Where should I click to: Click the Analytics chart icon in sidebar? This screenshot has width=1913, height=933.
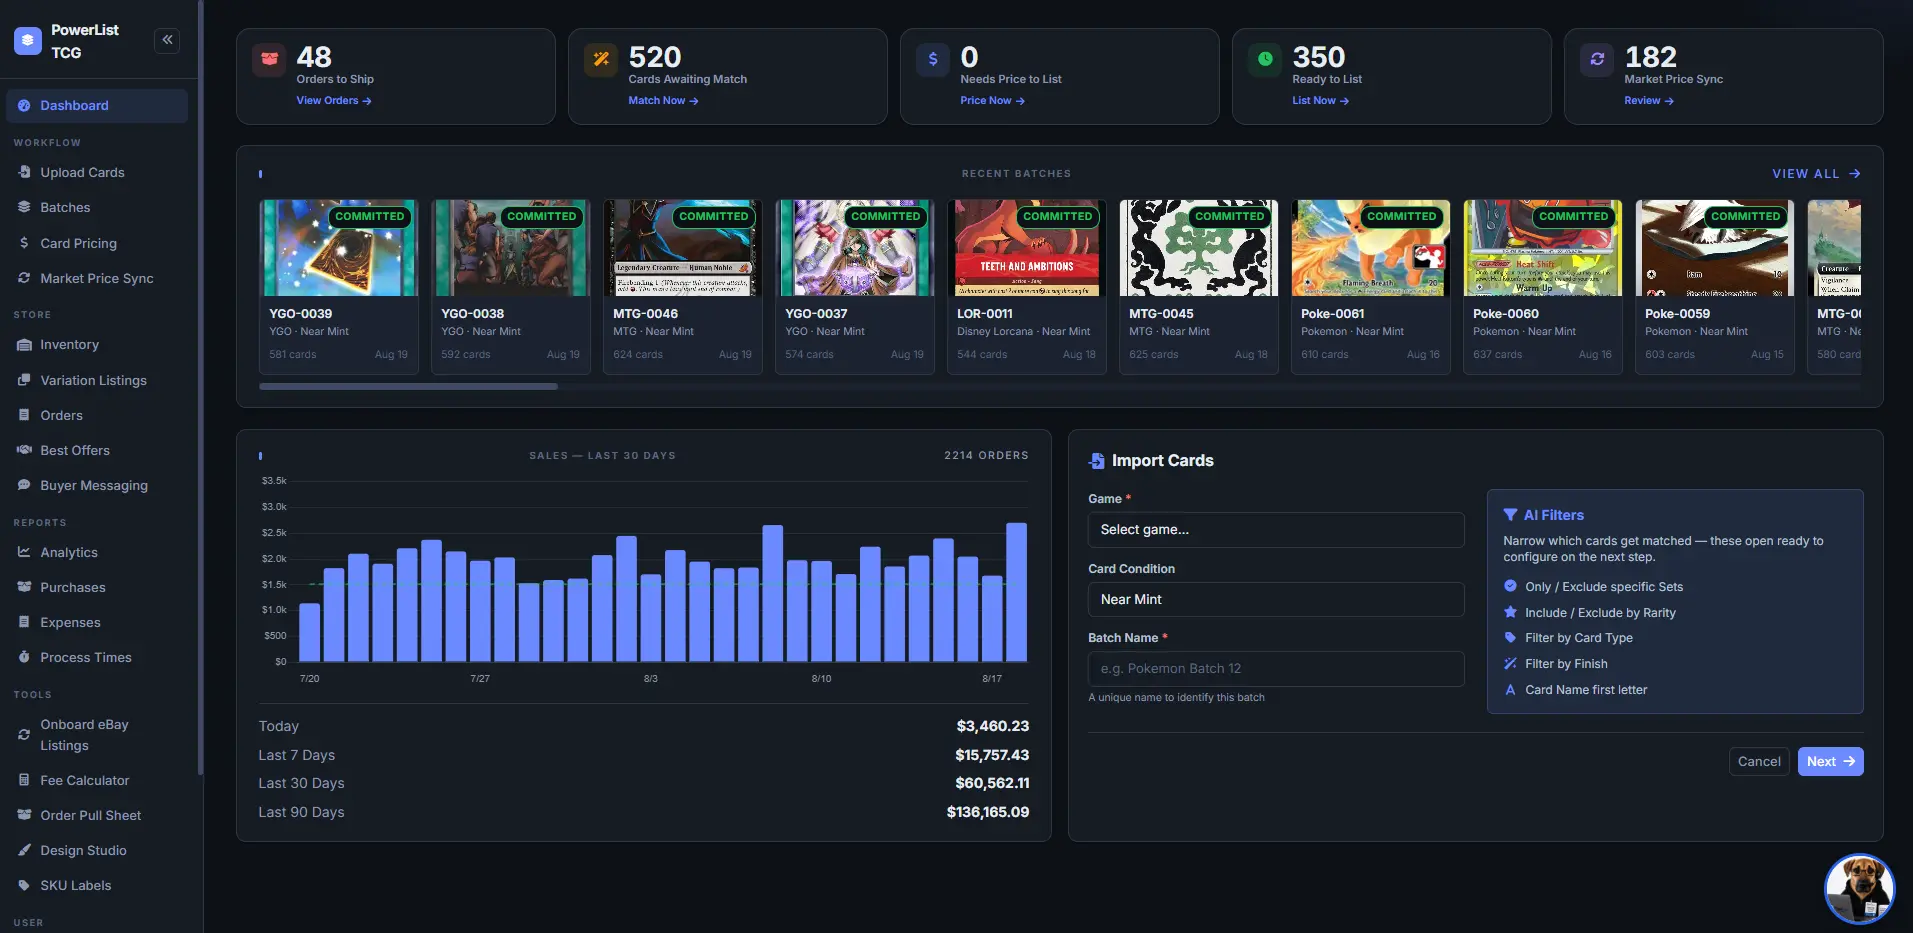click(24, 552)
